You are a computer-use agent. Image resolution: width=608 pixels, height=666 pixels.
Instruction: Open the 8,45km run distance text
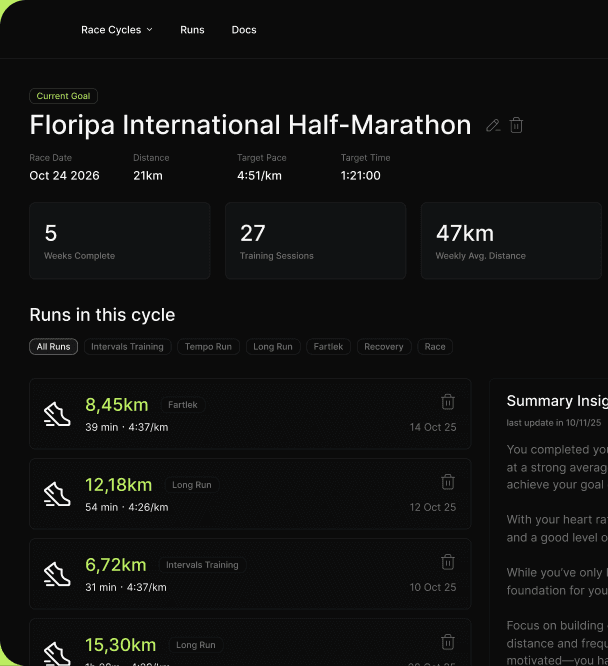[x=117, y=405]
